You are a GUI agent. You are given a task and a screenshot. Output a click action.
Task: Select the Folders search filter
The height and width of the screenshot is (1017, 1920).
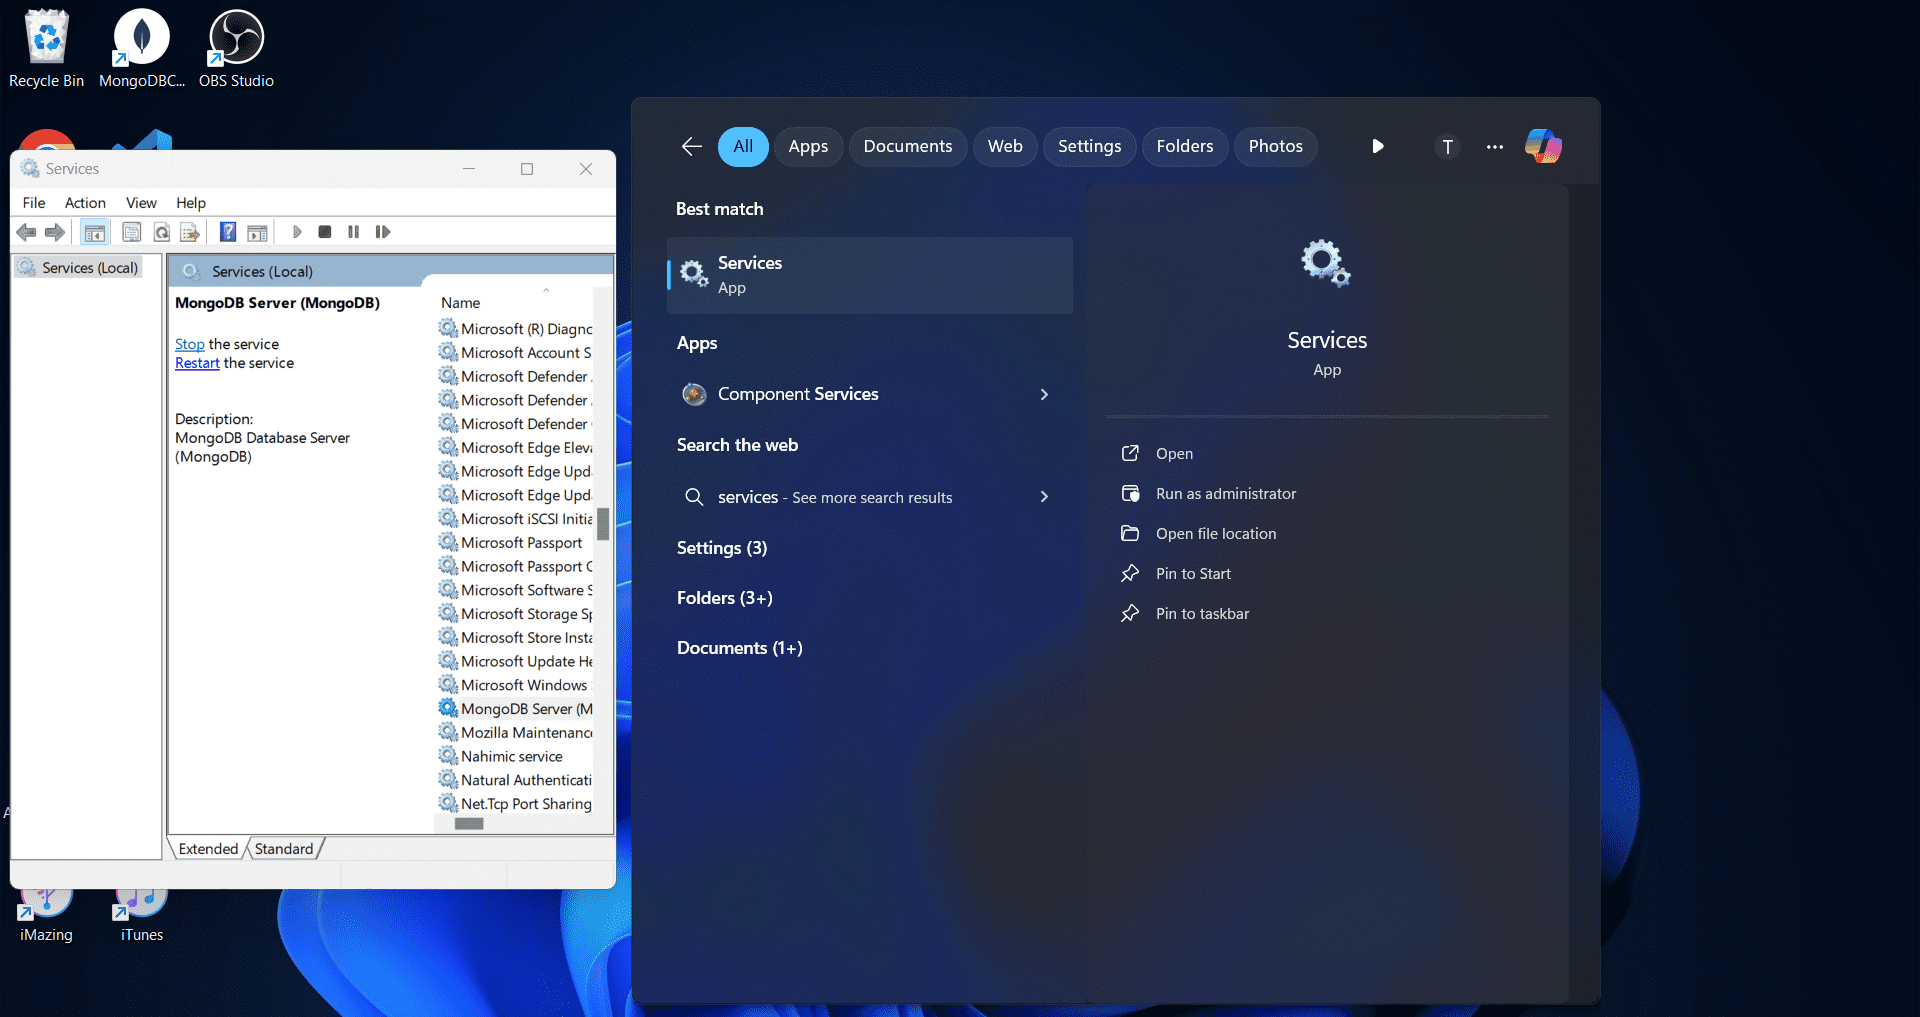click(x=1185, y=147)
